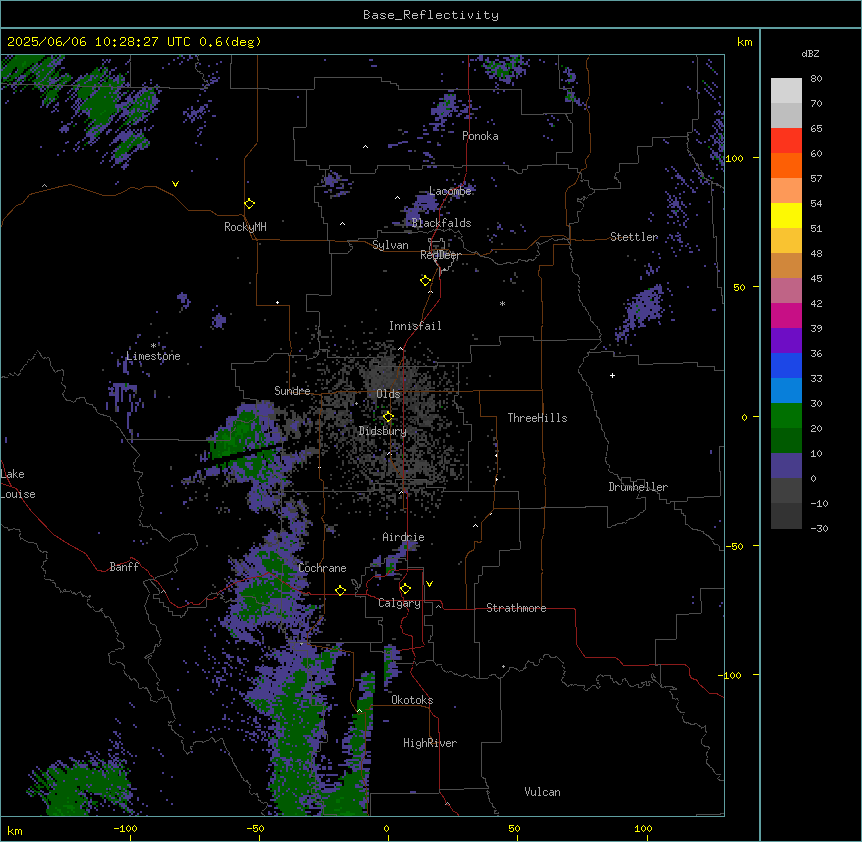
Task: Click the 80 value in dBZ legend
Action: click(816, 79)
